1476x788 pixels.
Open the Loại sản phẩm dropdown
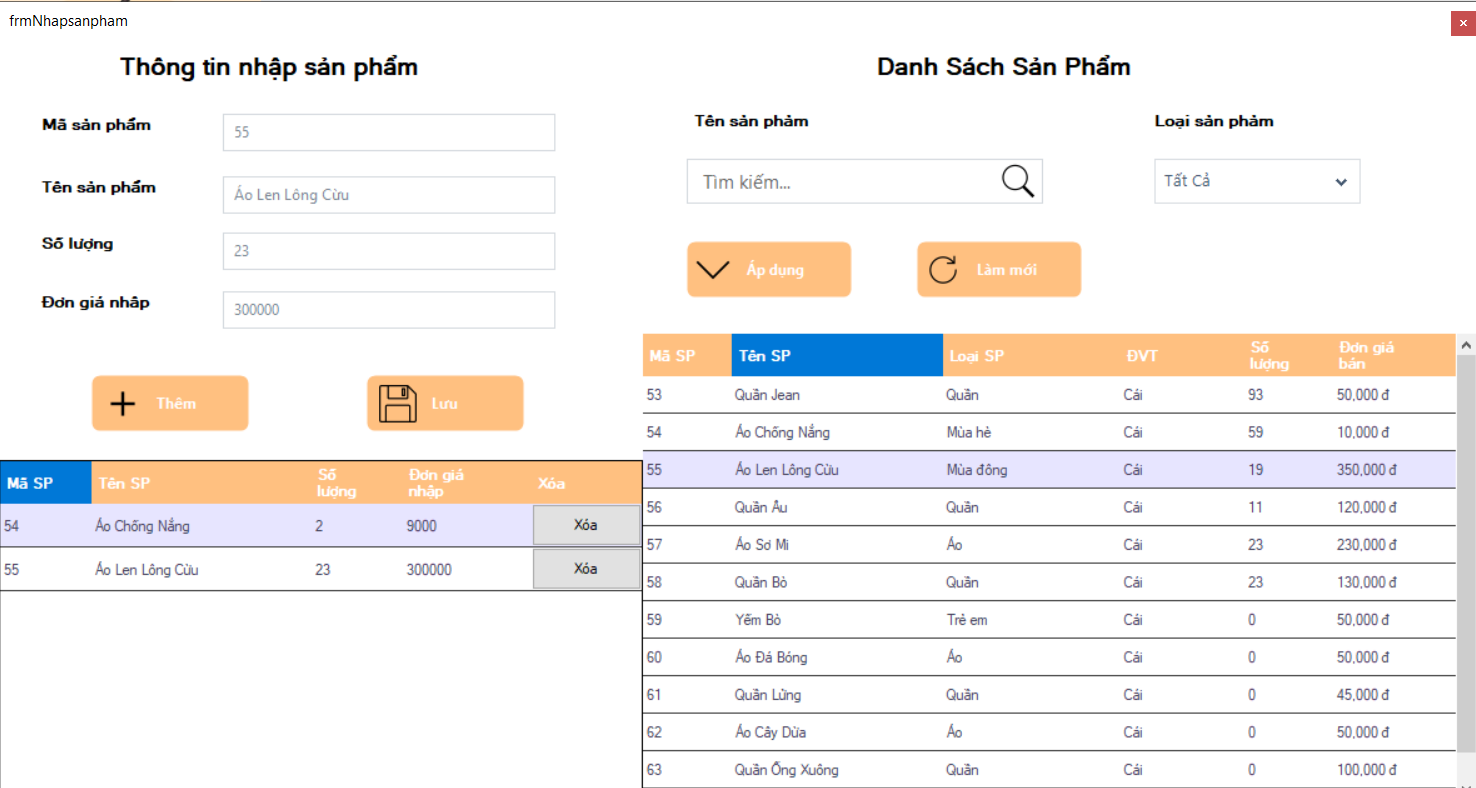pyautogui.click(x=1257, y=182)
